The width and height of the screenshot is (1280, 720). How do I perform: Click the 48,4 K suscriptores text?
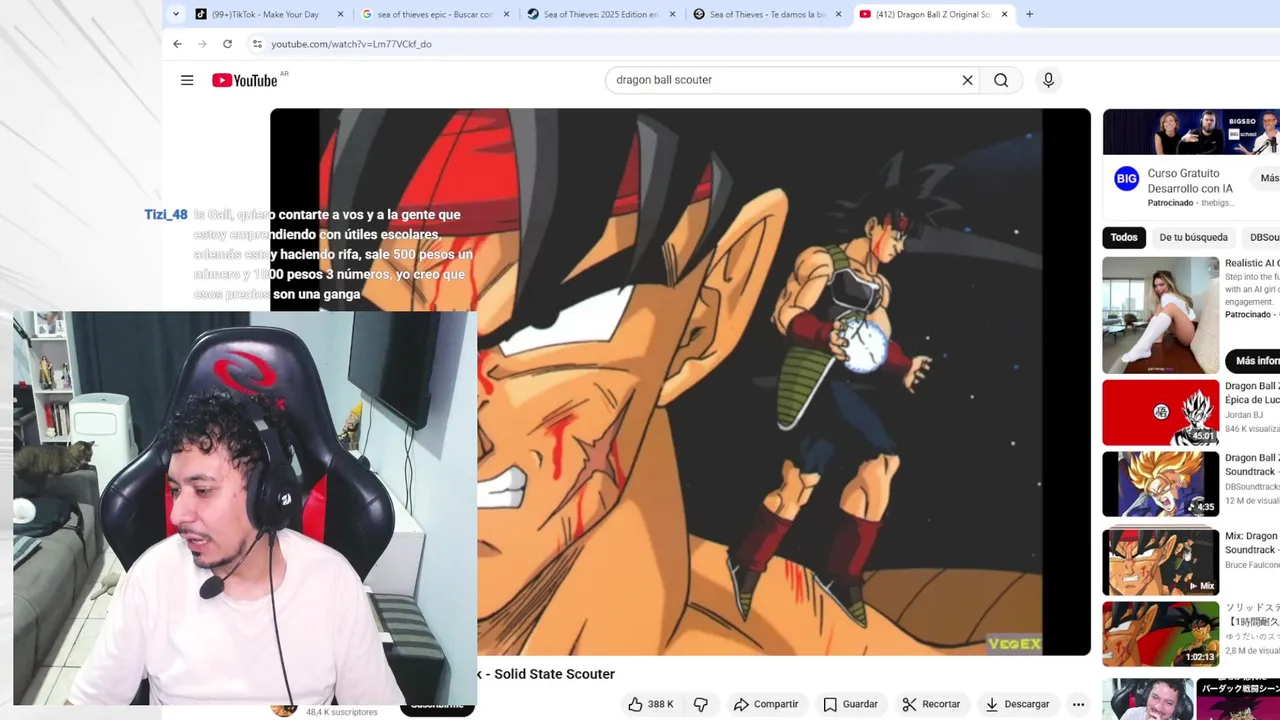[342, 712]
